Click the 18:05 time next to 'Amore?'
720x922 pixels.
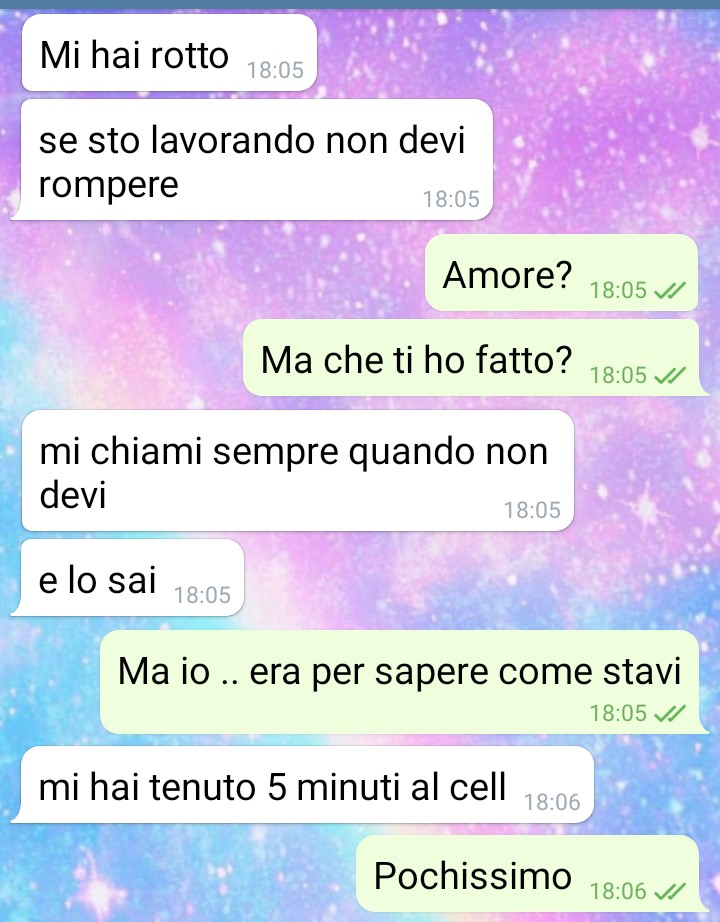[x=618, y=290]
